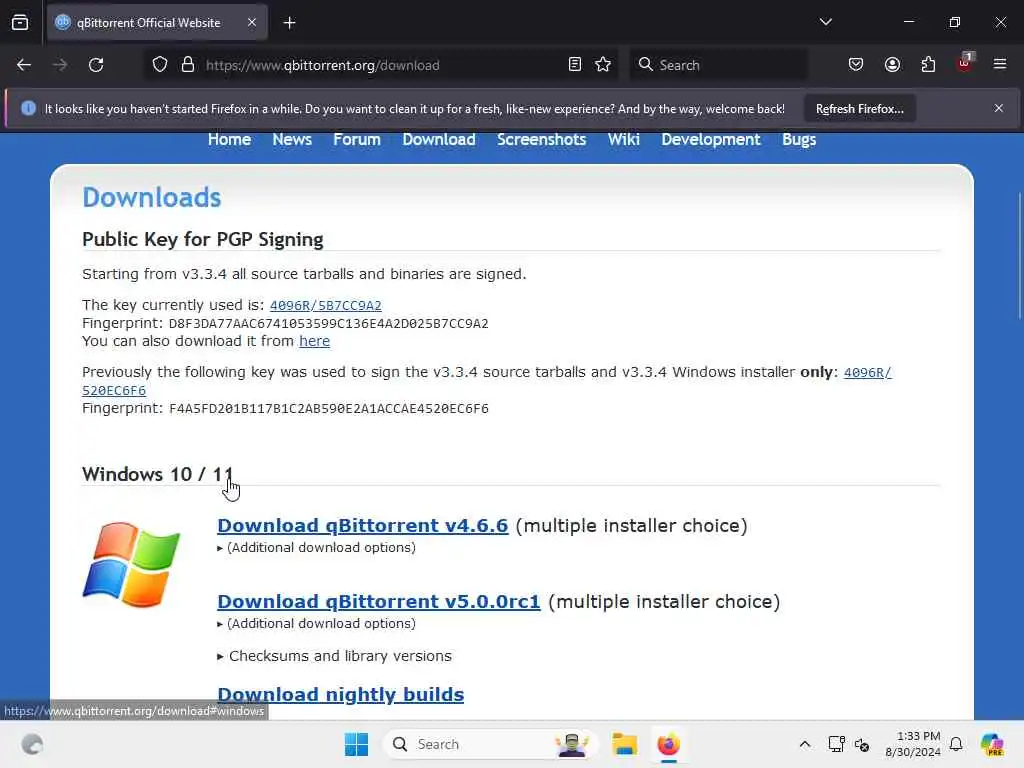Close the qBittorrent Official Website tab
The image size is (1024, 768).
coord(252,23)
